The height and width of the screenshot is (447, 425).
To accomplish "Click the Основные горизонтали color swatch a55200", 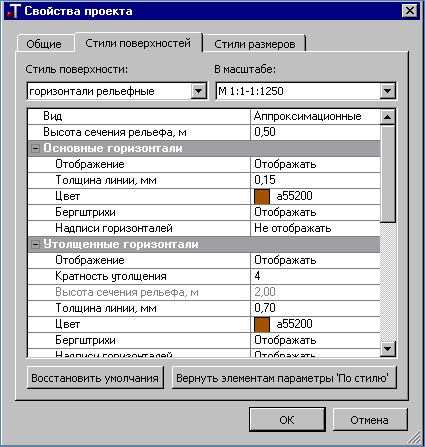I will click(x=262, y=196).
